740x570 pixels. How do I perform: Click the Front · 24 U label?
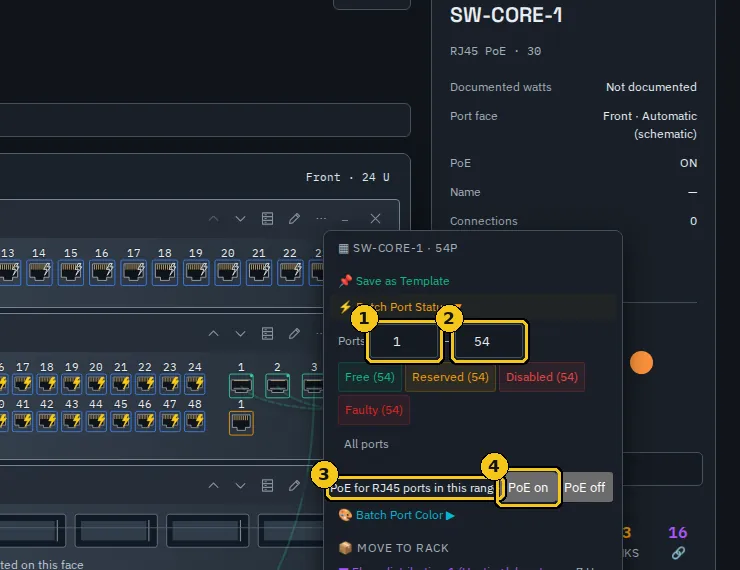pos(347,177)
